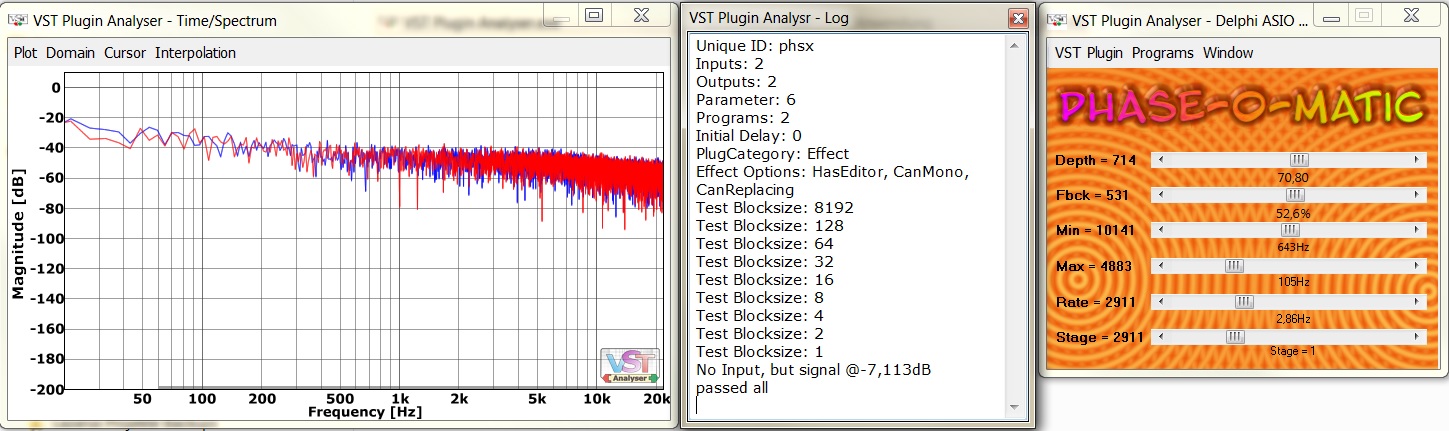The image size is (1449, 431).
Task: Decrease Stage with the left arrow
Action: [1158, 337]
